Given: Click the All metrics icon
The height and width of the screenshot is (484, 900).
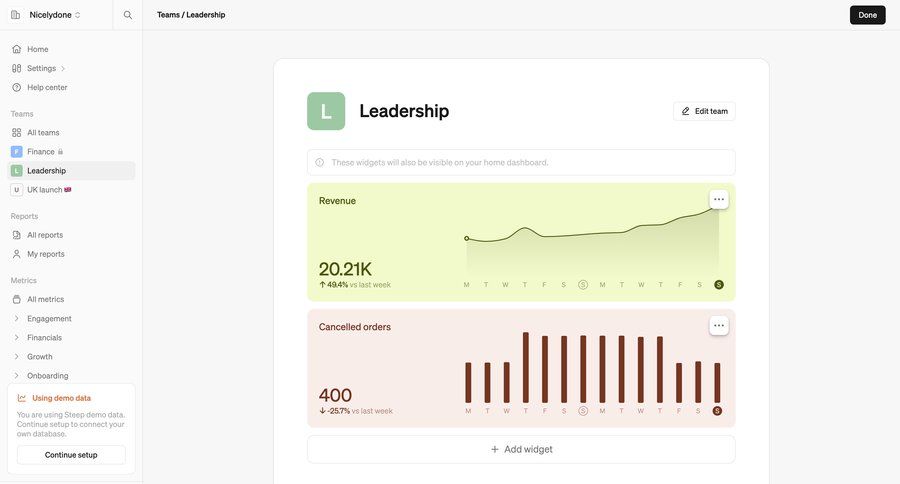Looking at the screenshot, I should pyautogui.click(x=17, y=299).
